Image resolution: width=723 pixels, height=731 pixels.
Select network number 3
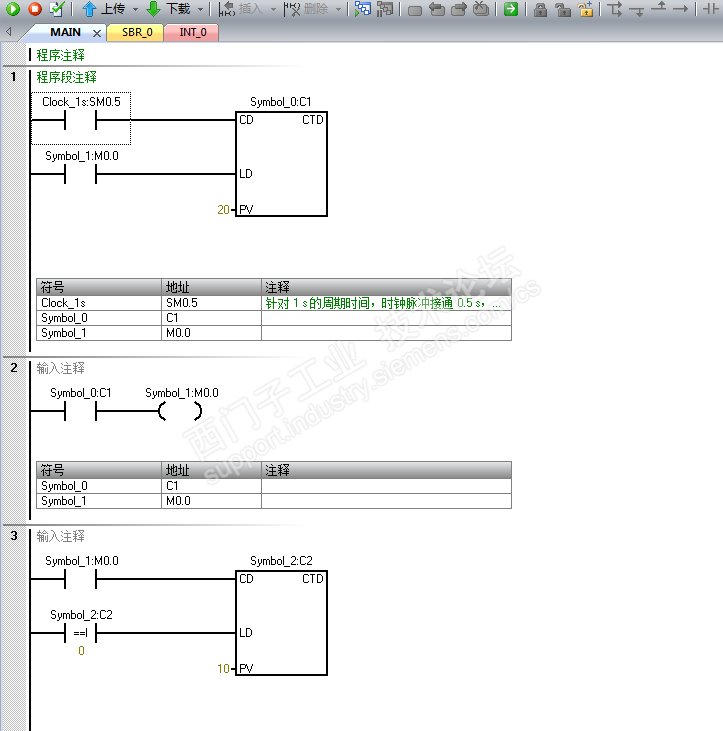[x=14, y=536]
